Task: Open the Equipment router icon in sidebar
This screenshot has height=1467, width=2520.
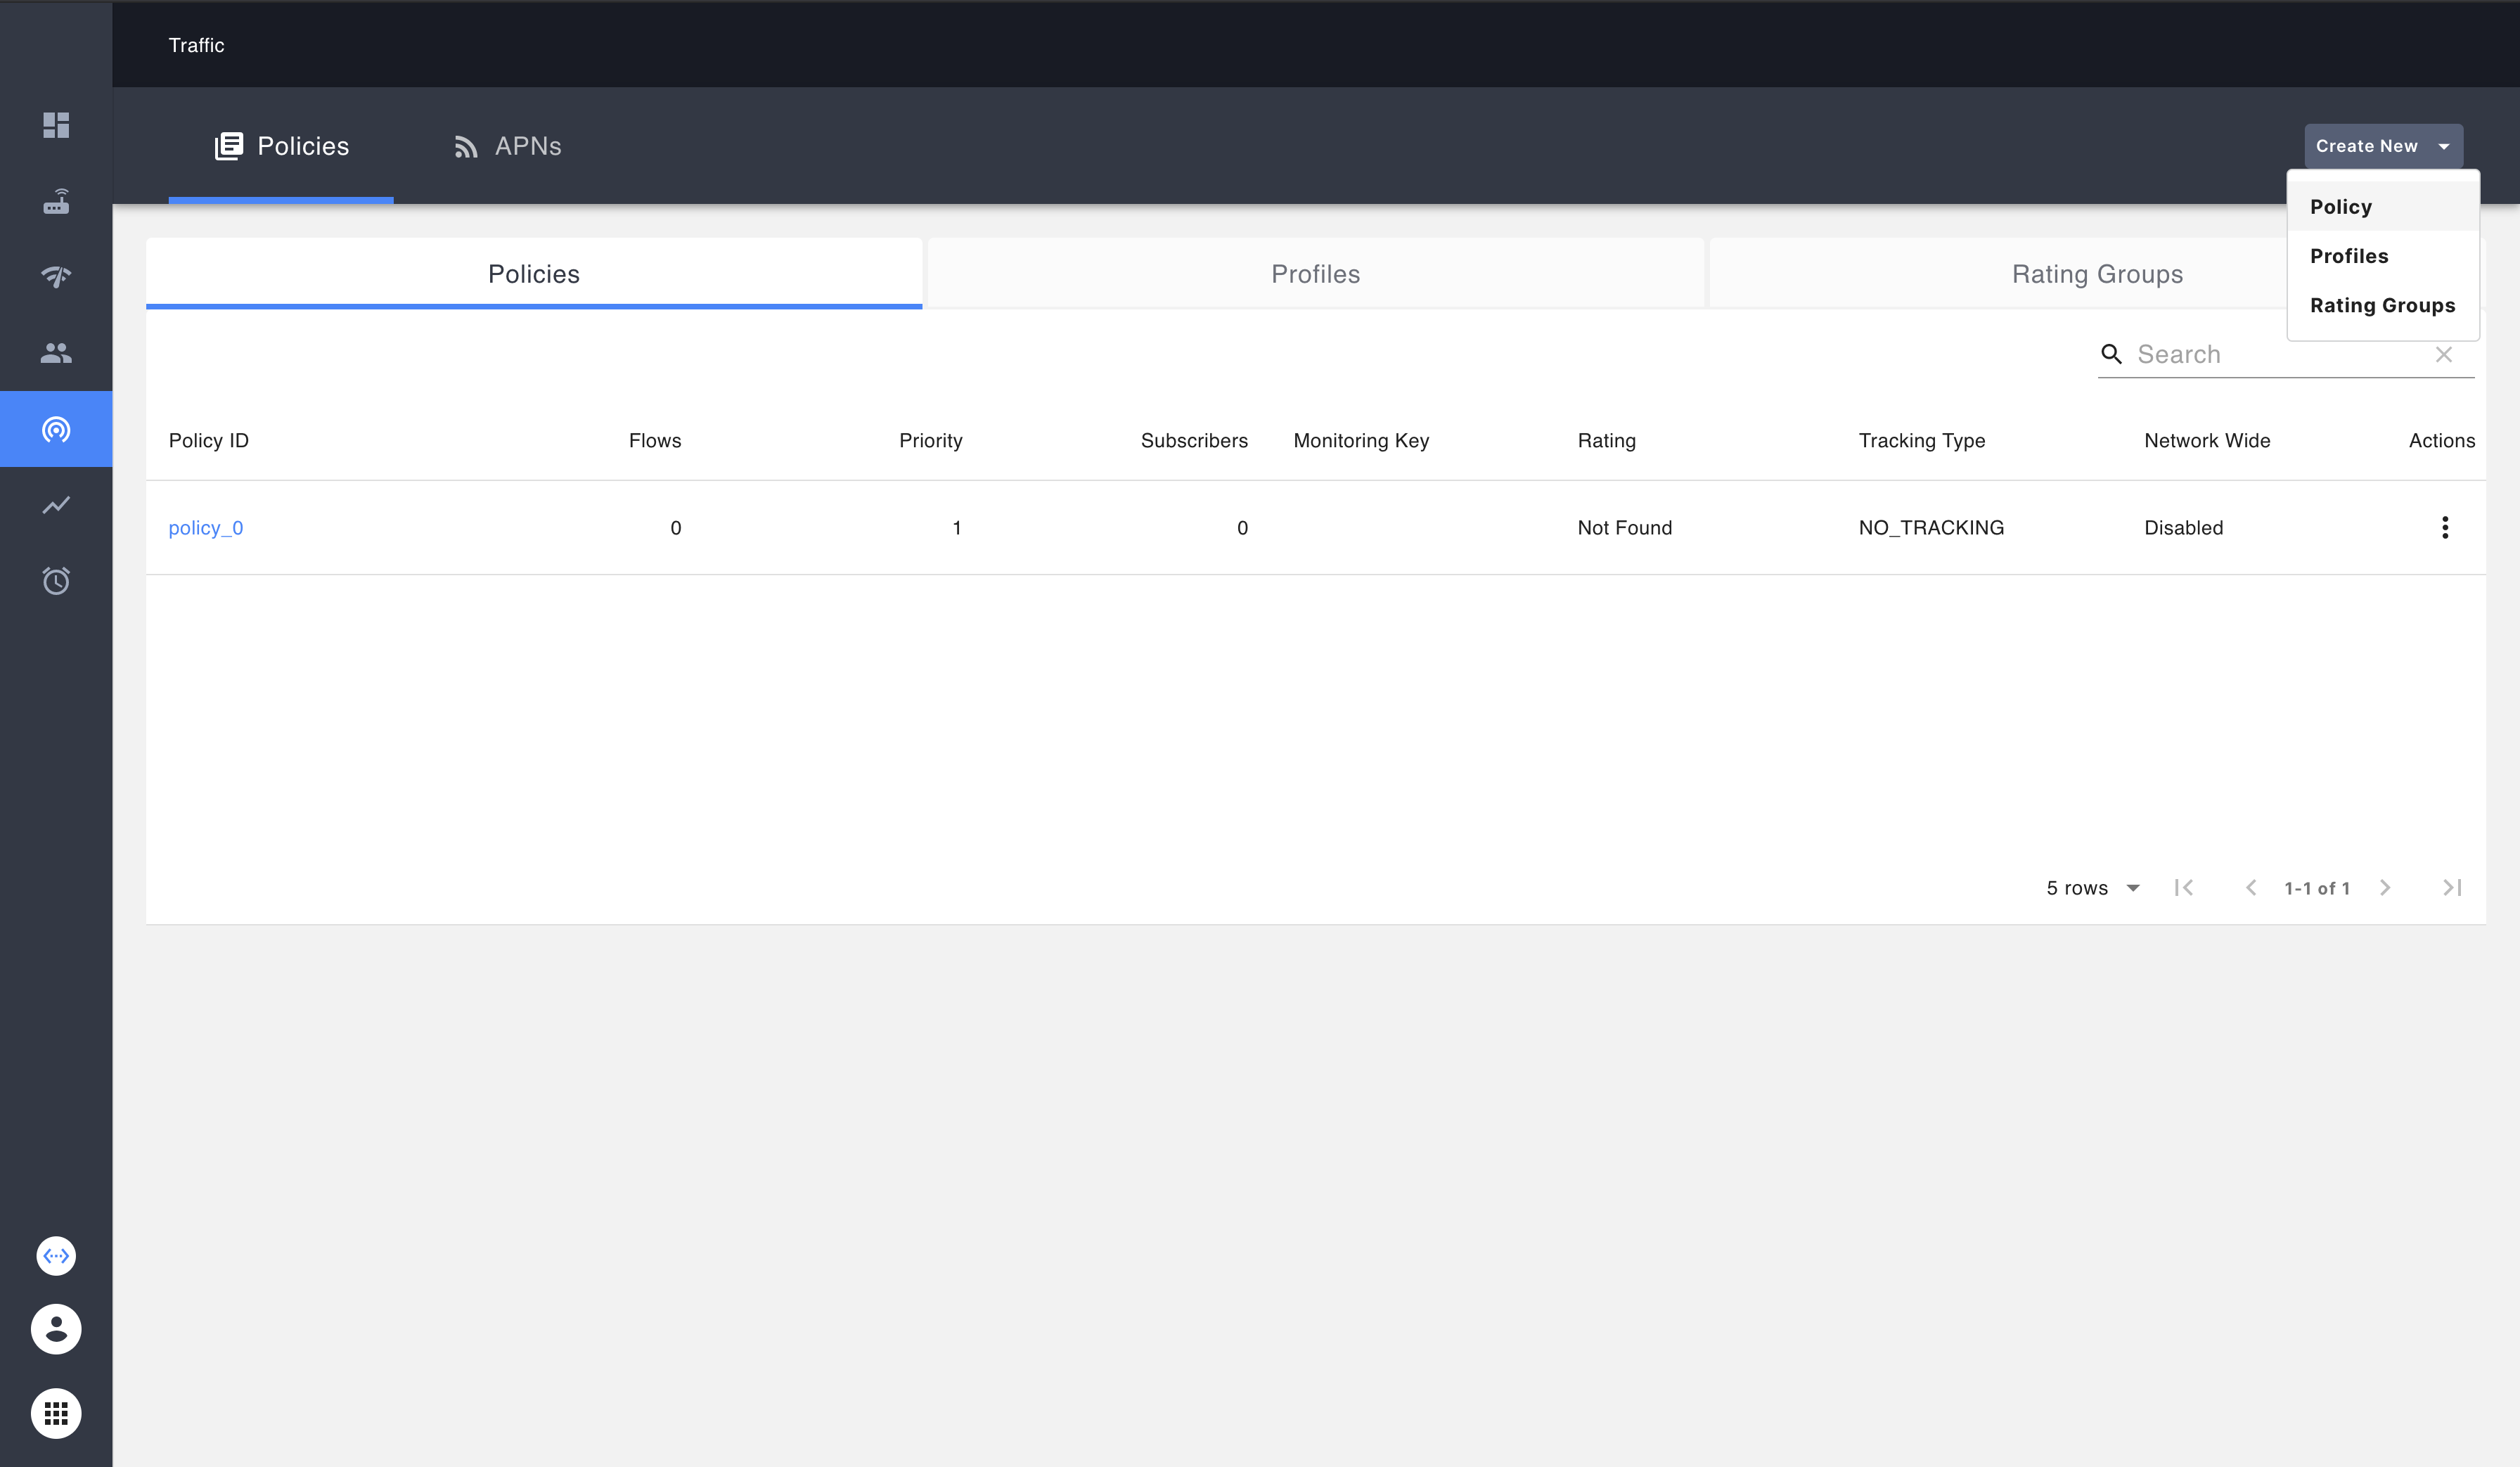Action: point(56,202)
